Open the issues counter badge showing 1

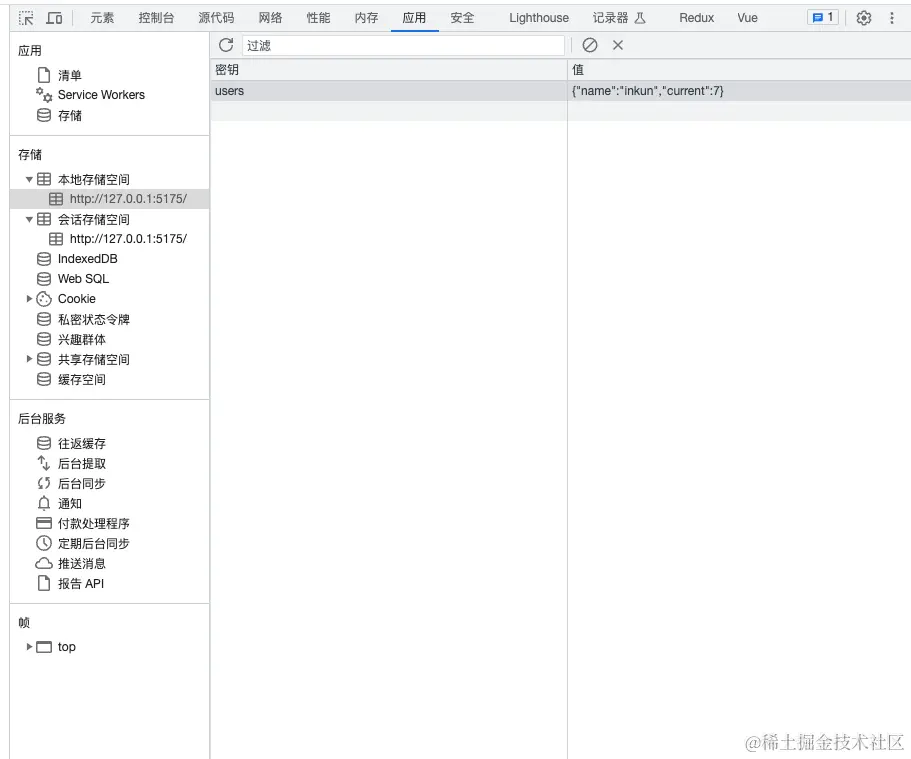[823, 17]
